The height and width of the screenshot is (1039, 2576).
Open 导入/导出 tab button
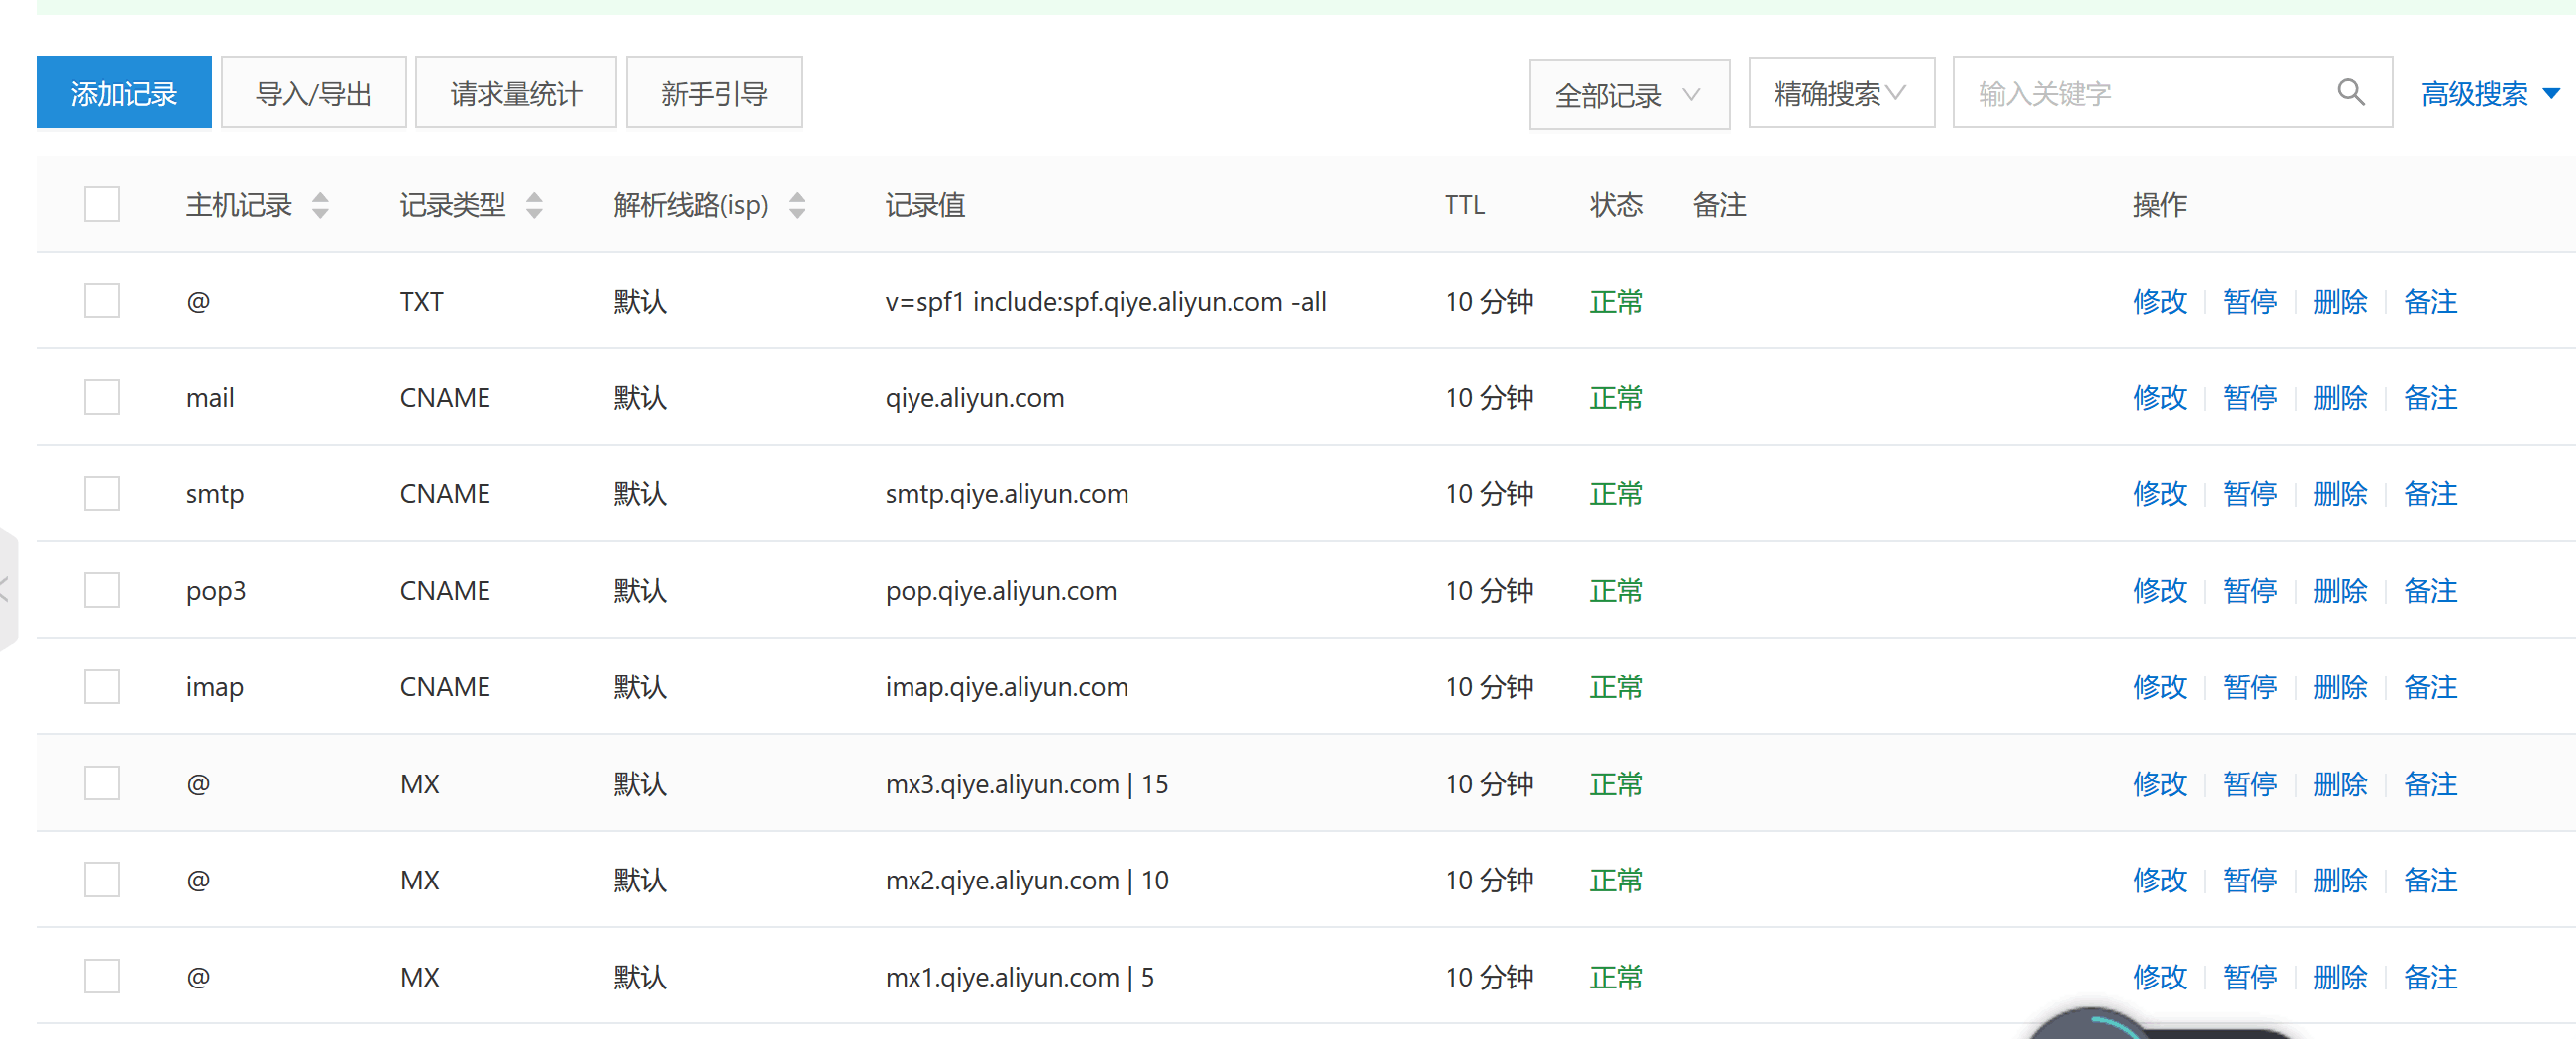pos(313,92)
